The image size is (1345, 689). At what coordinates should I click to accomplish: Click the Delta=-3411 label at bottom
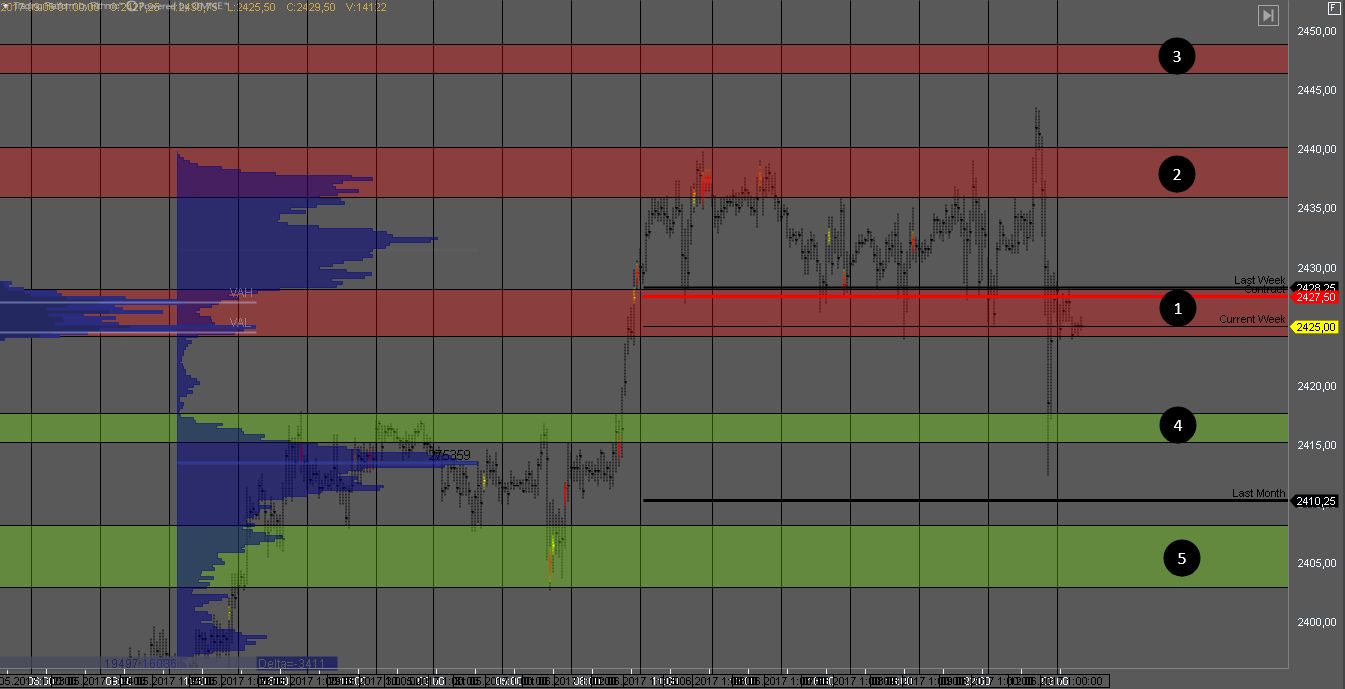[296, 663]
